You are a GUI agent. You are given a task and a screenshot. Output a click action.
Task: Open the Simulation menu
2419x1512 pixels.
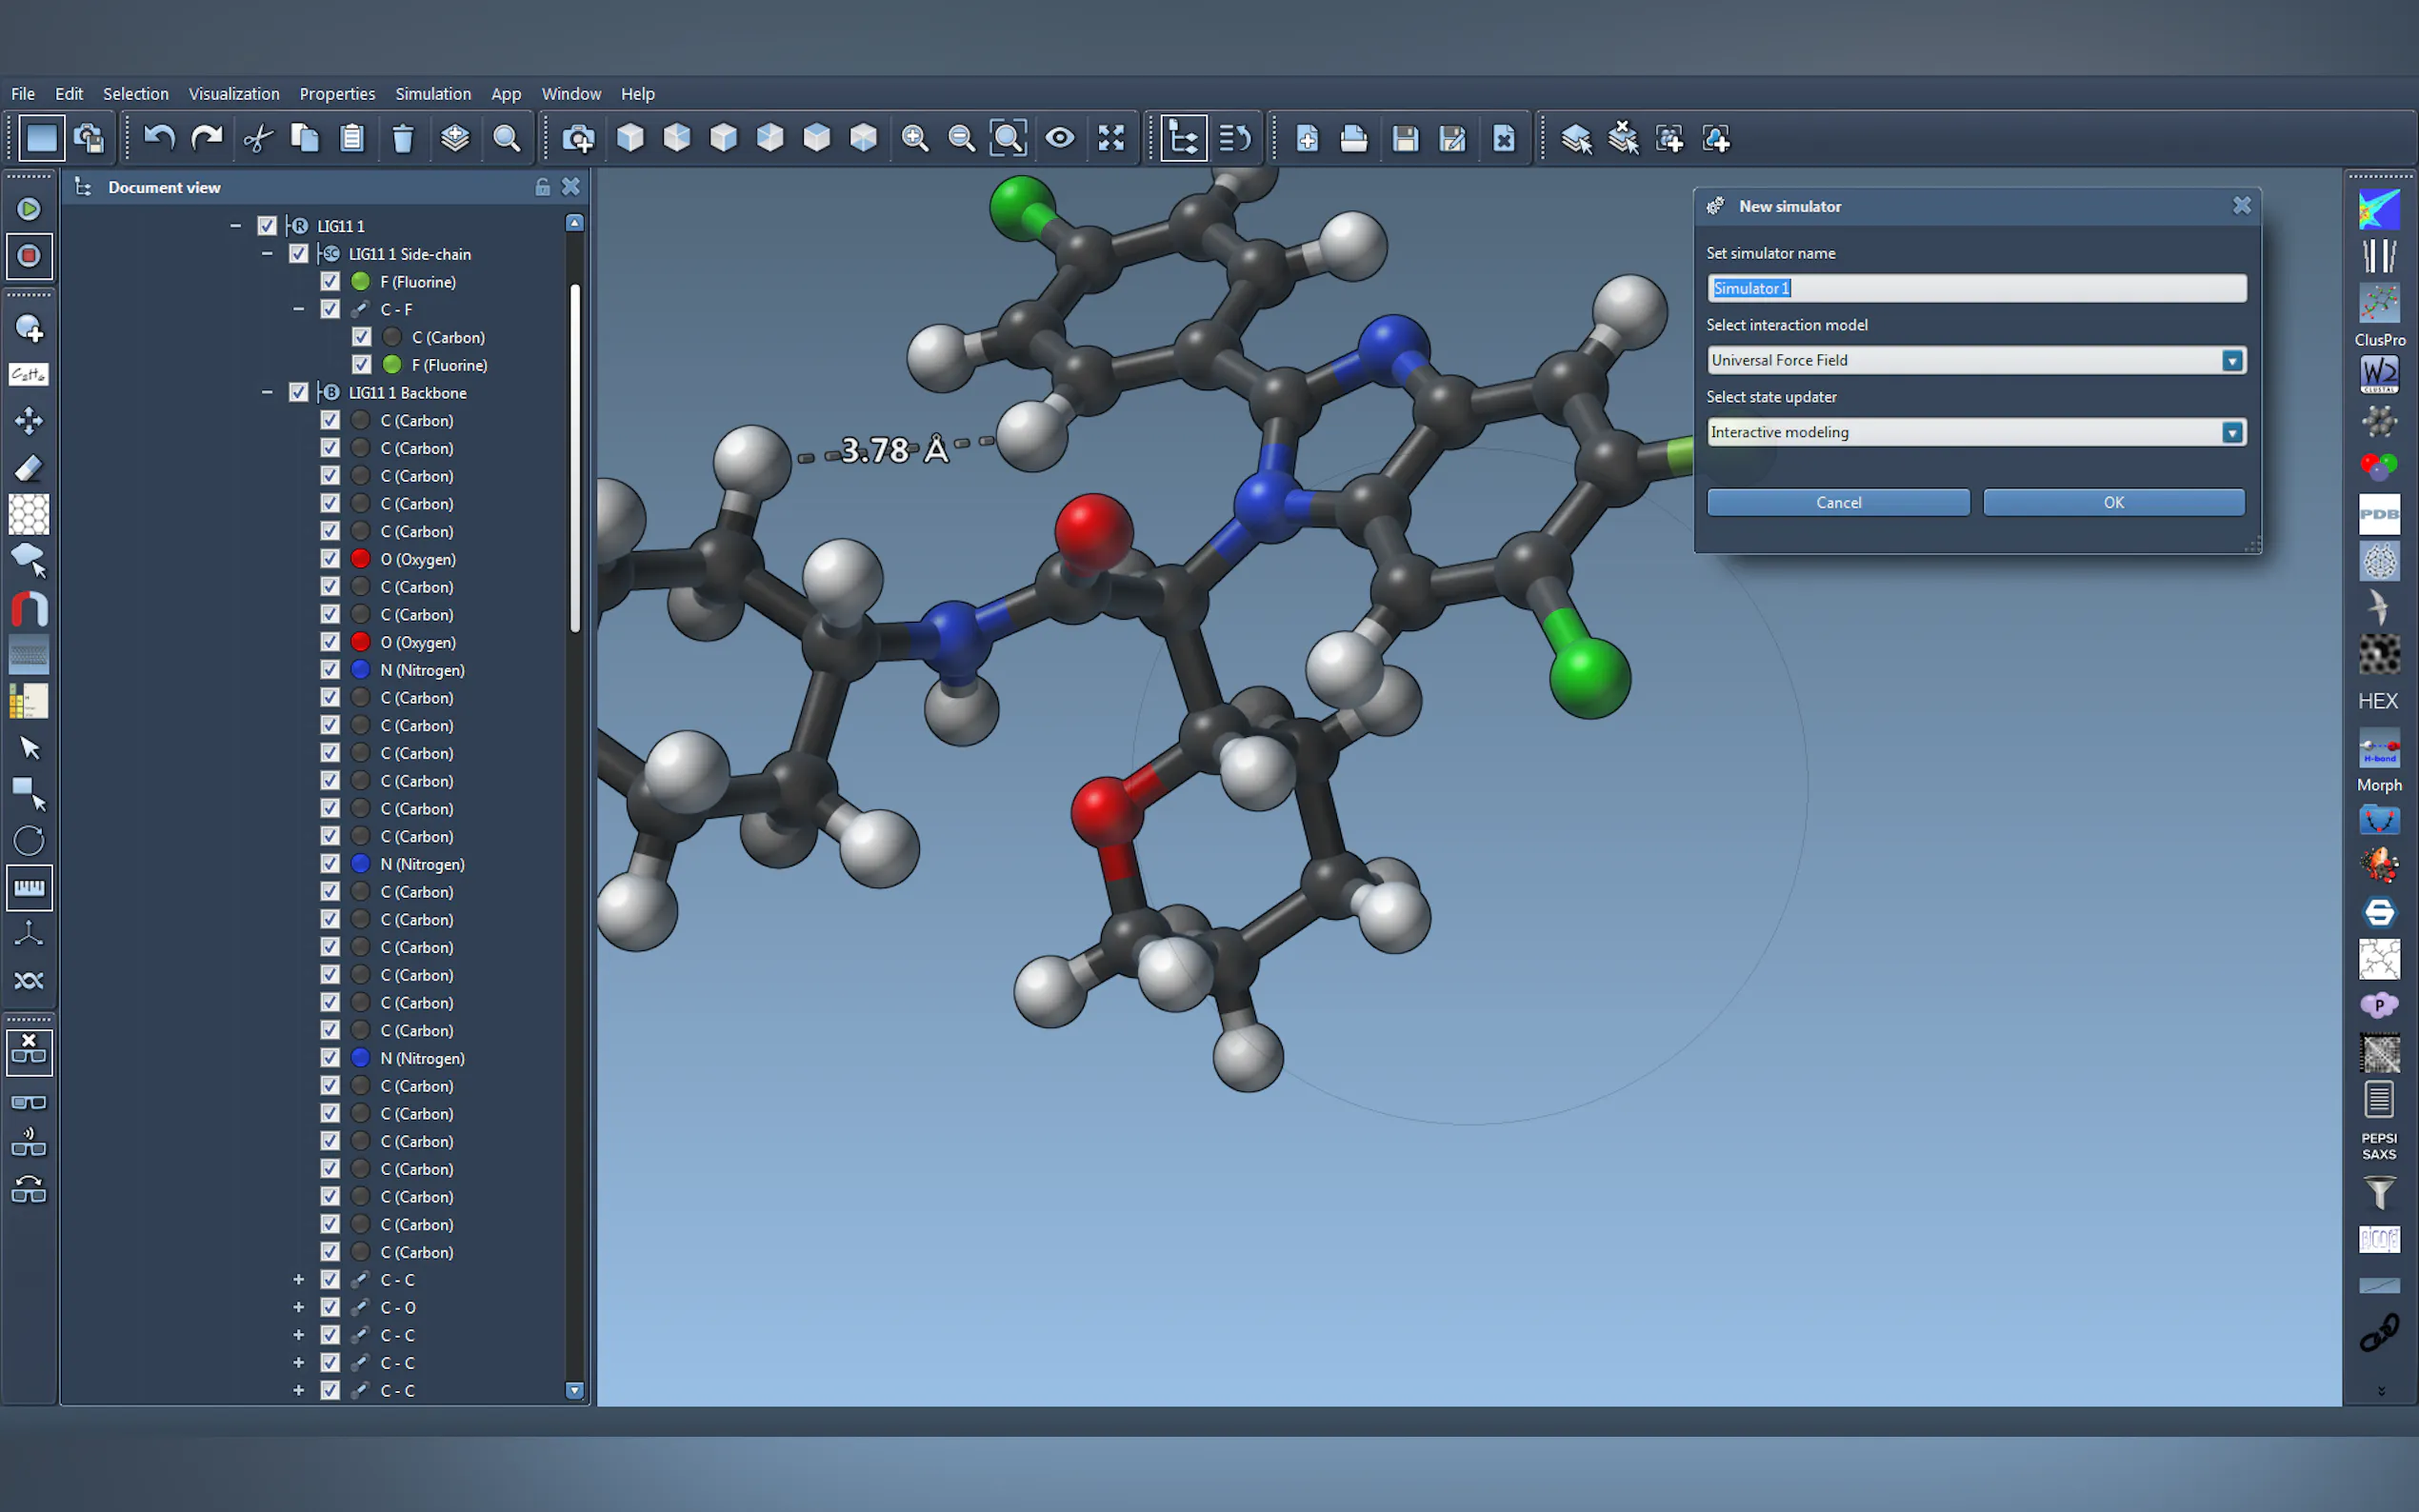(x=432, y=94)
